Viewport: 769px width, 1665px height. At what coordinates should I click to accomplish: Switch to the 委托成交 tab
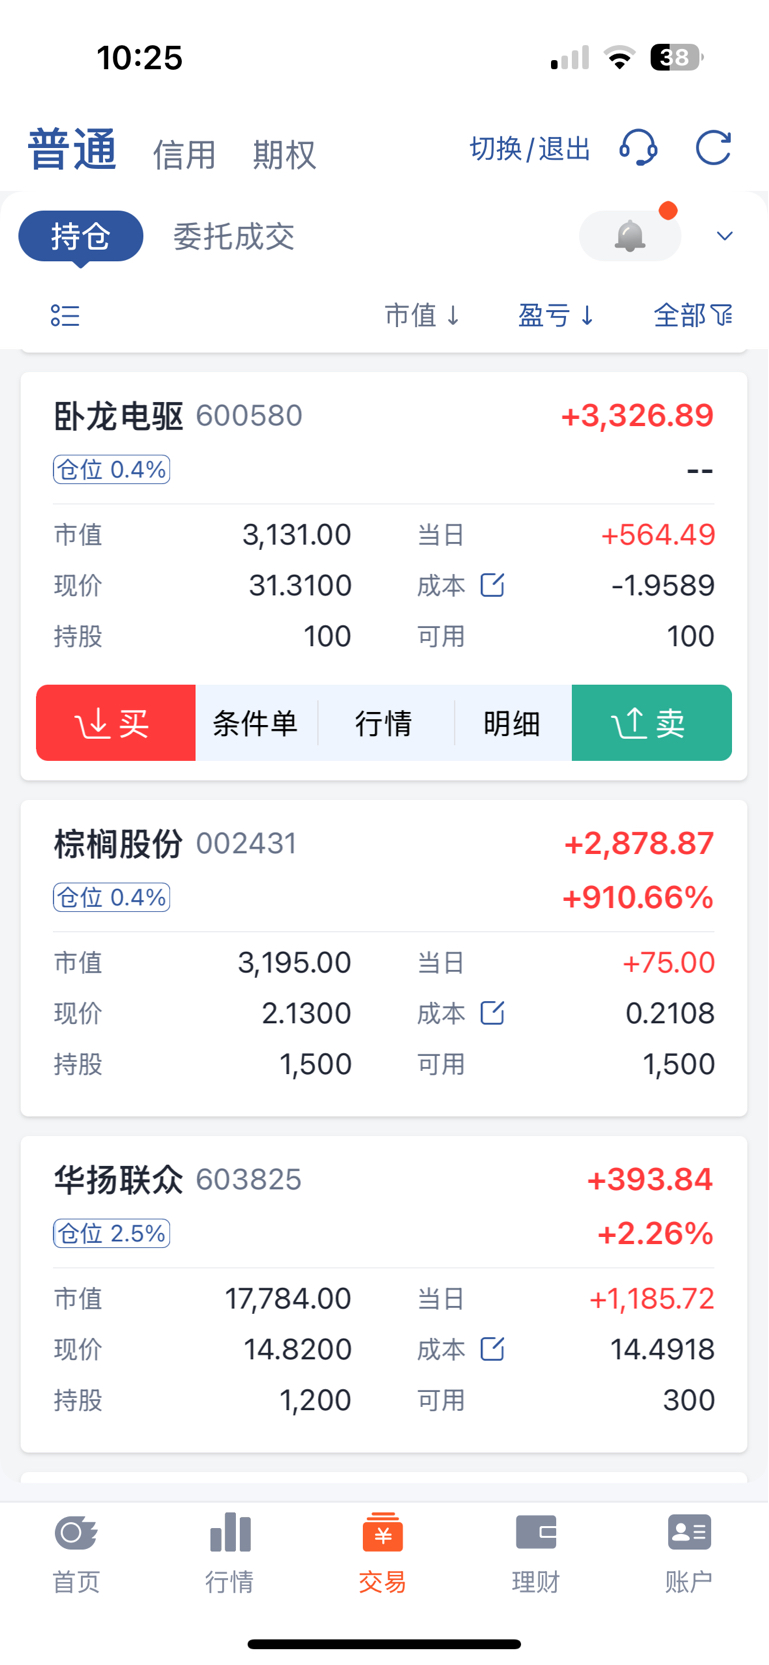(234, 237)
